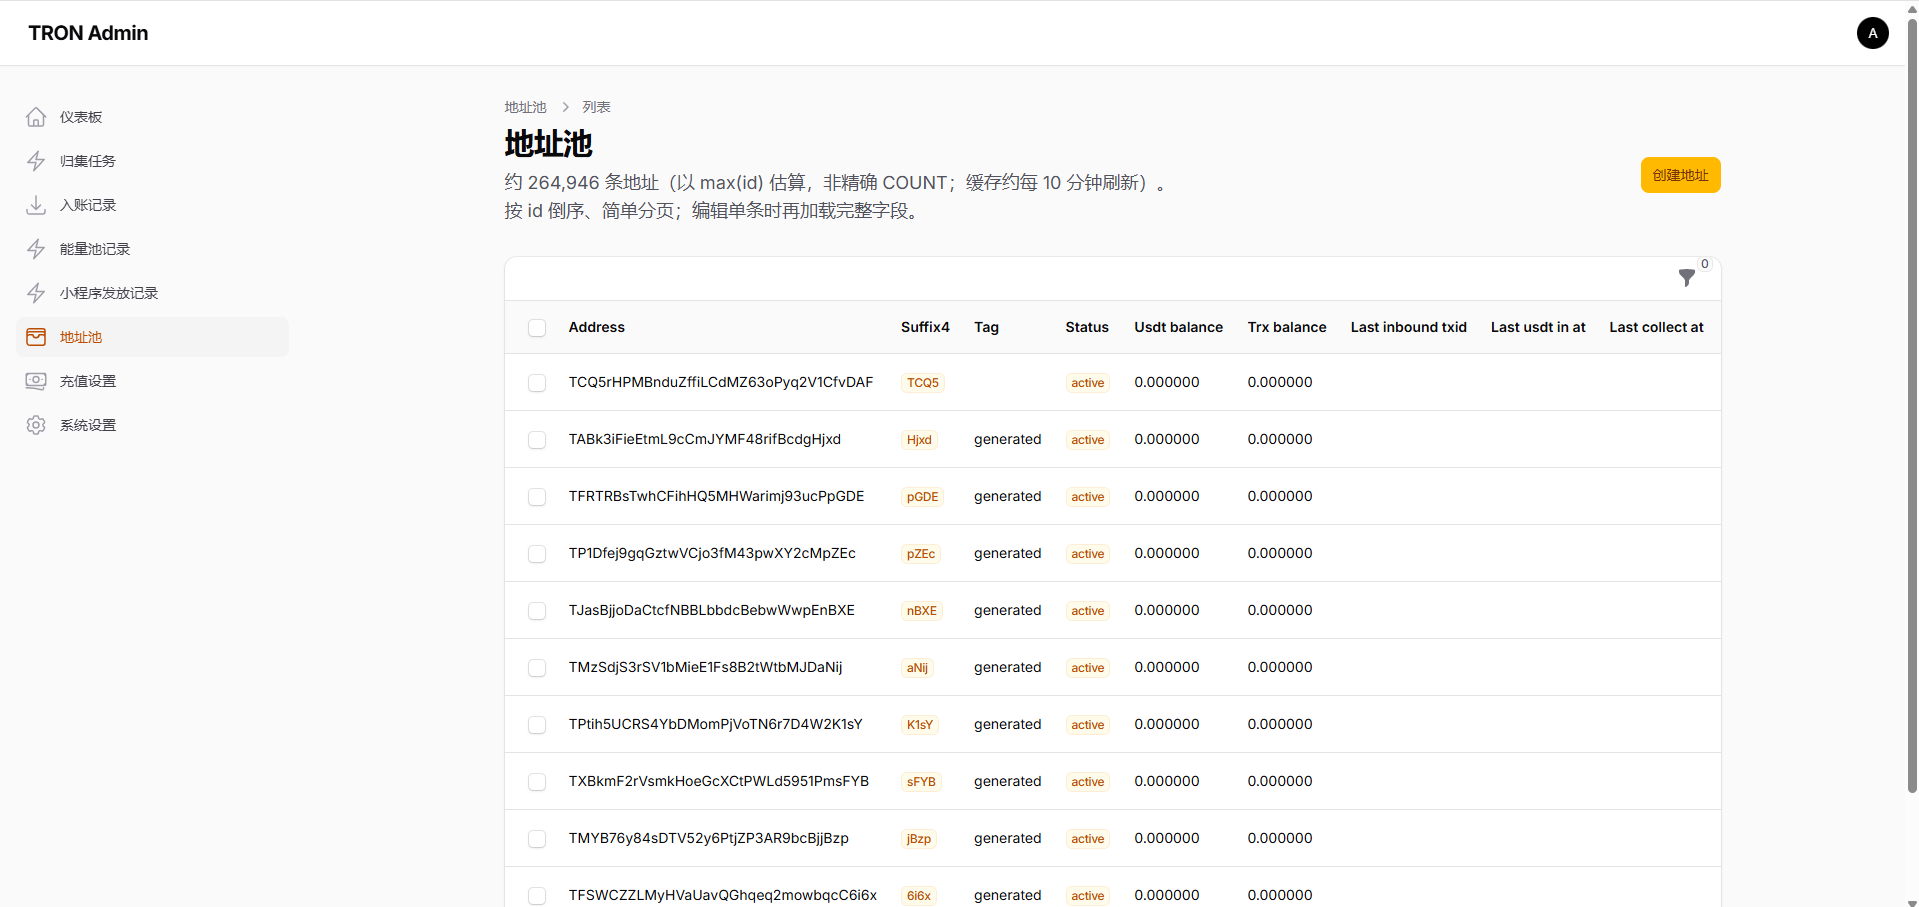Screen dimensions: 1919x907
Task: Click the sFYB suffix badge
Action: [x=921, y=782]
